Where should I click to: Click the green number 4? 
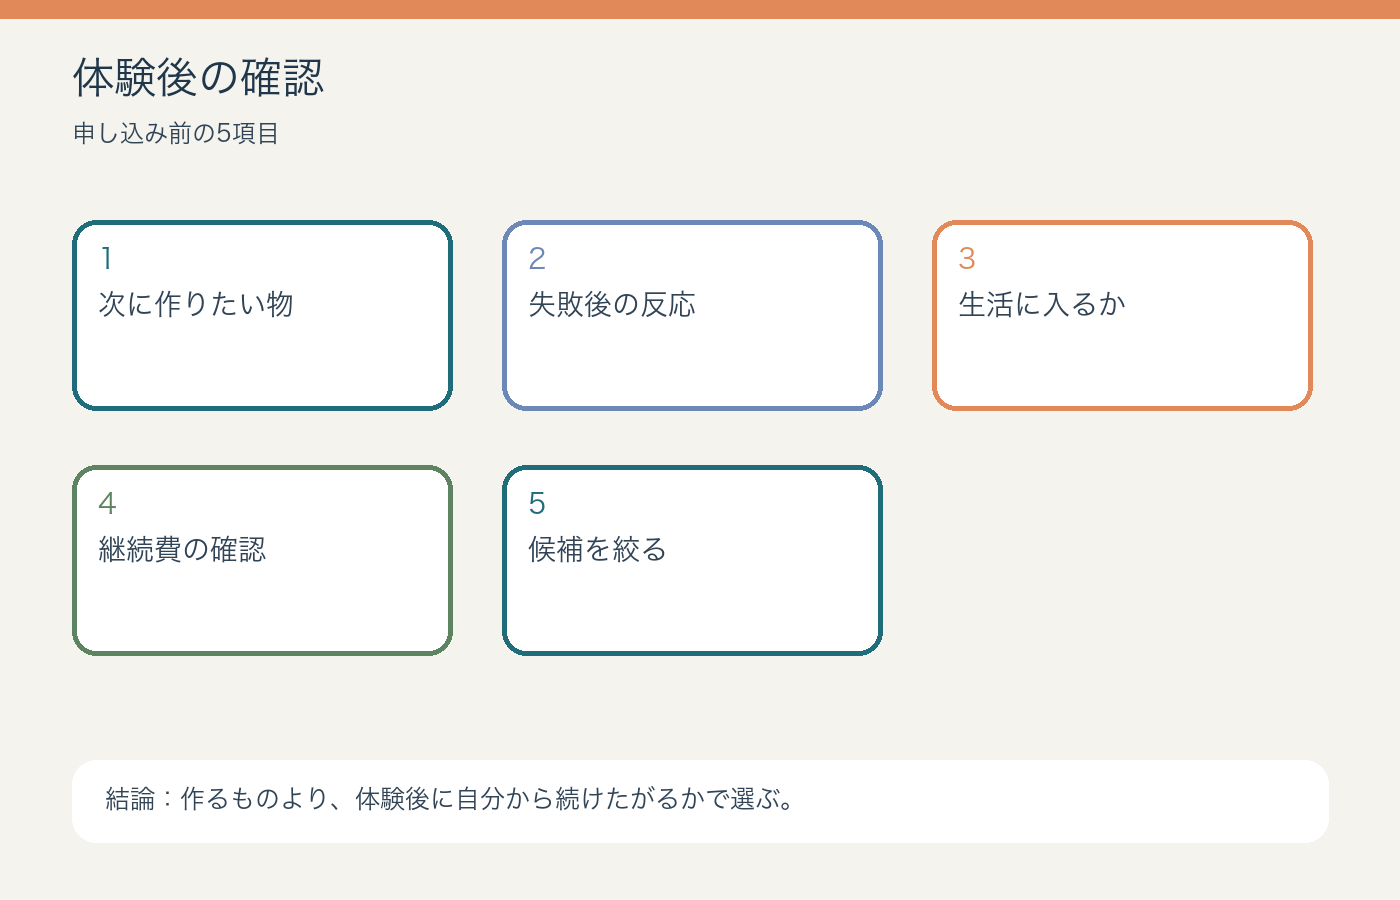(x=107, y=503)
